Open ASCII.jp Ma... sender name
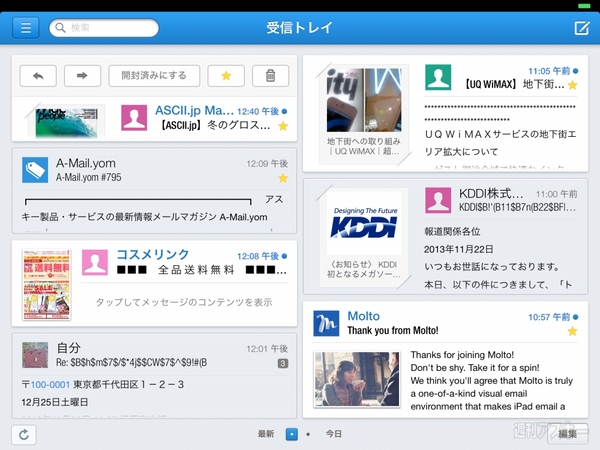This screenshot has height=450, width=600. pyautogui.click(x=194, y=111)
